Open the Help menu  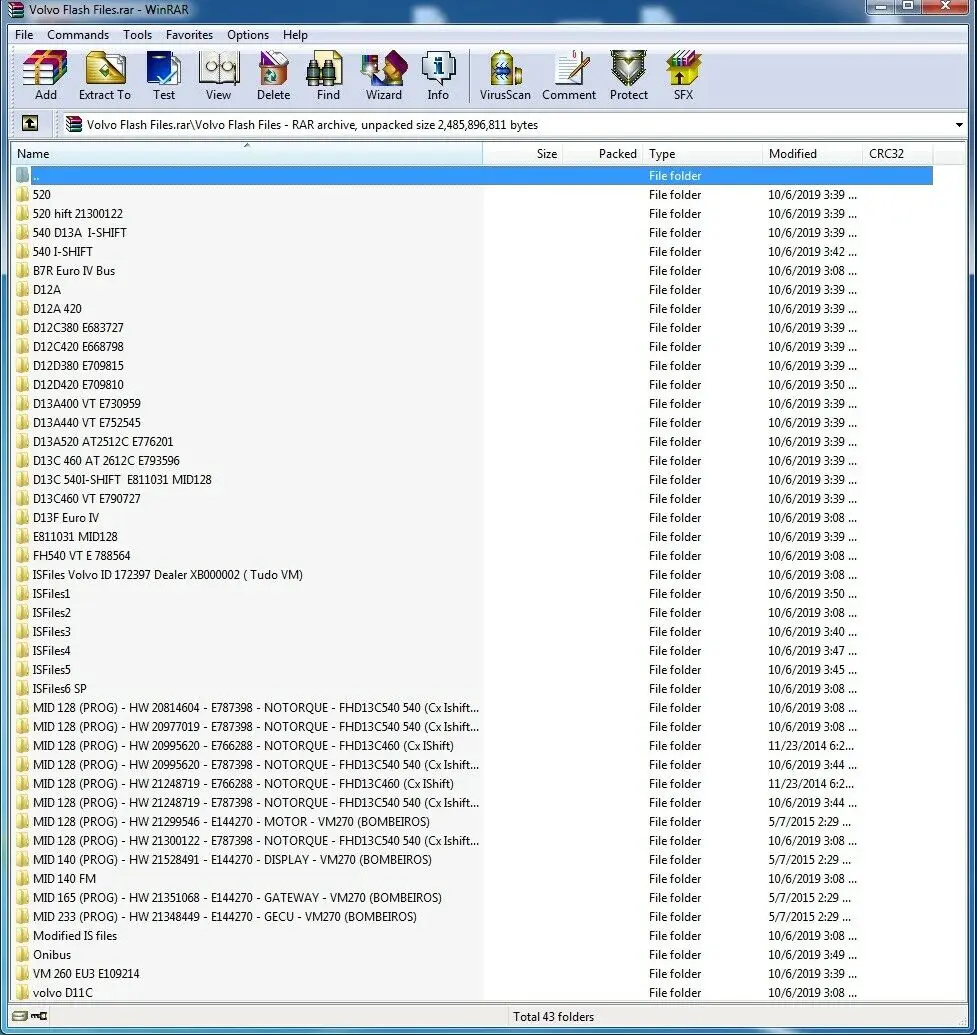click(295, 34)
